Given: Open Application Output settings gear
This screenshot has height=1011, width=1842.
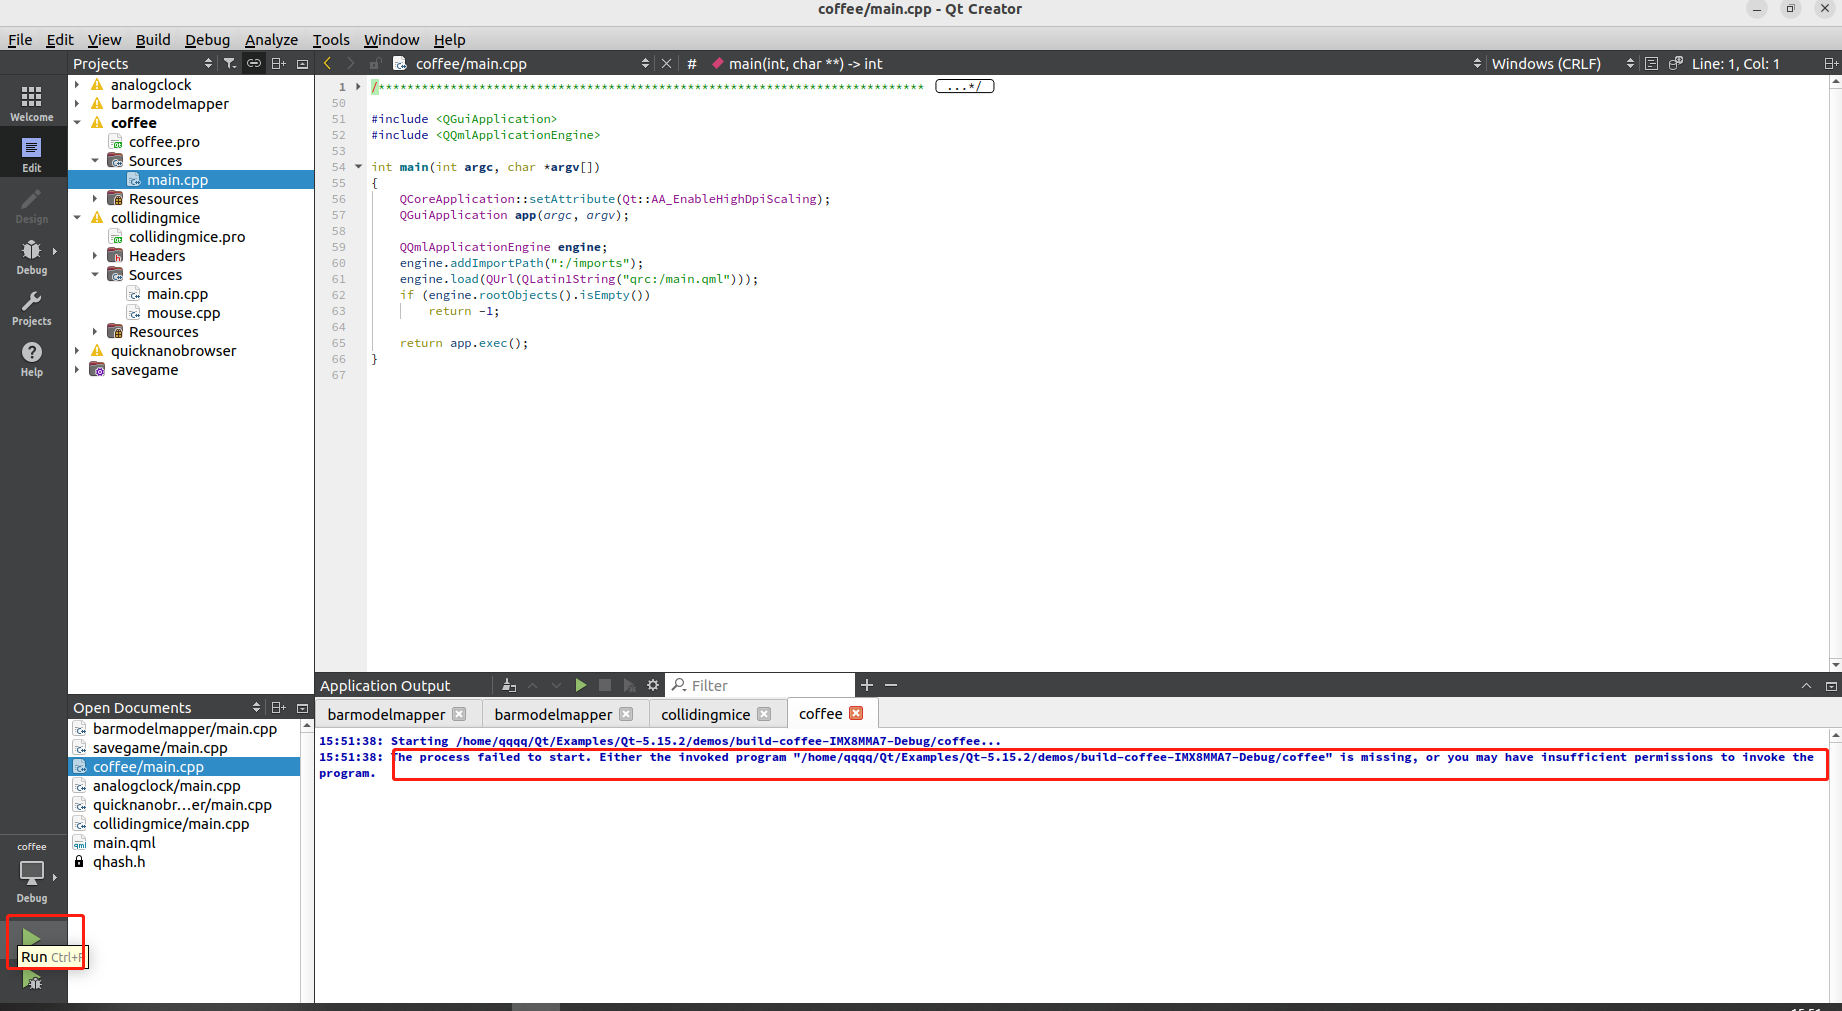Looking at the screenshot, I should [653, 685].
